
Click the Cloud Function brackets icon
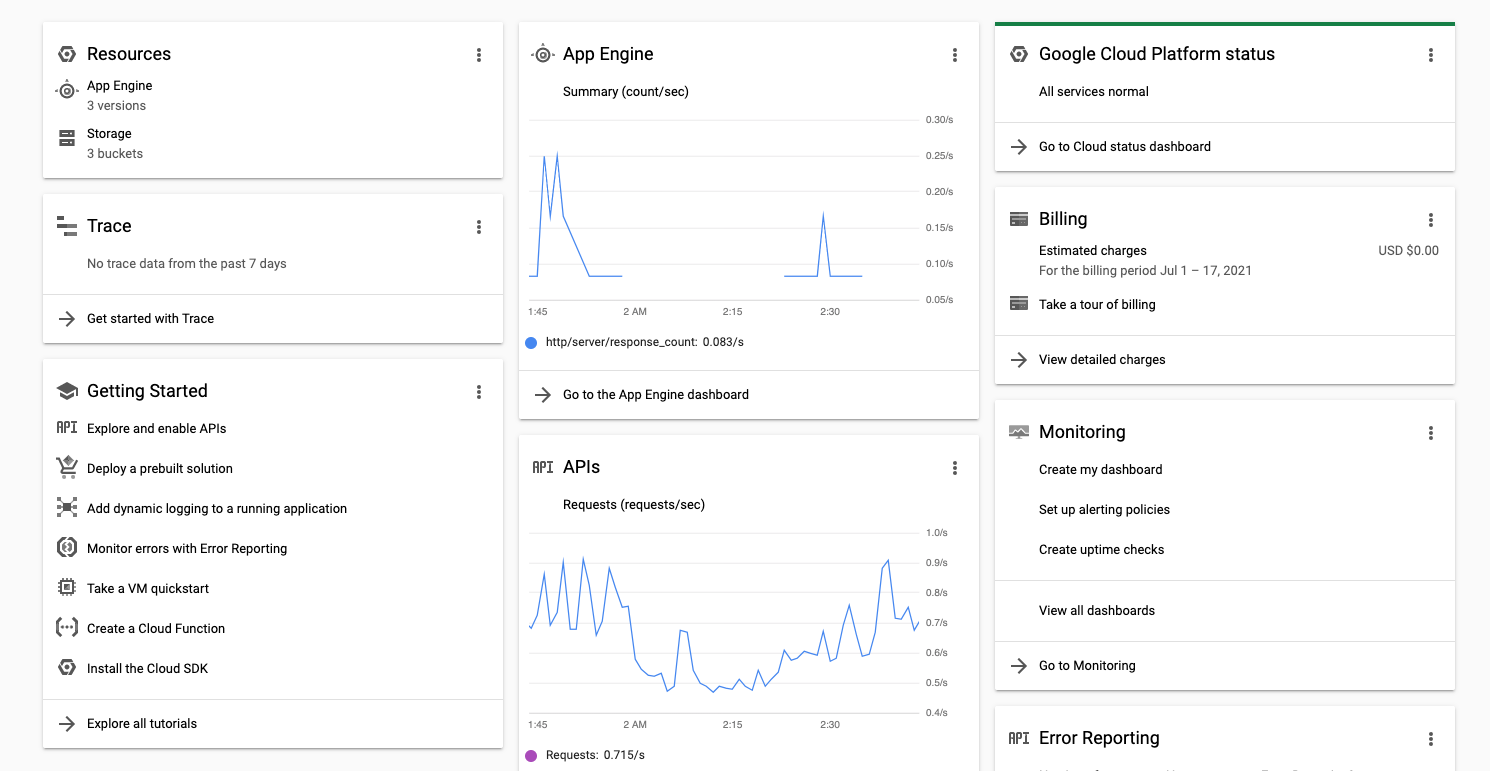coord(67,628)
